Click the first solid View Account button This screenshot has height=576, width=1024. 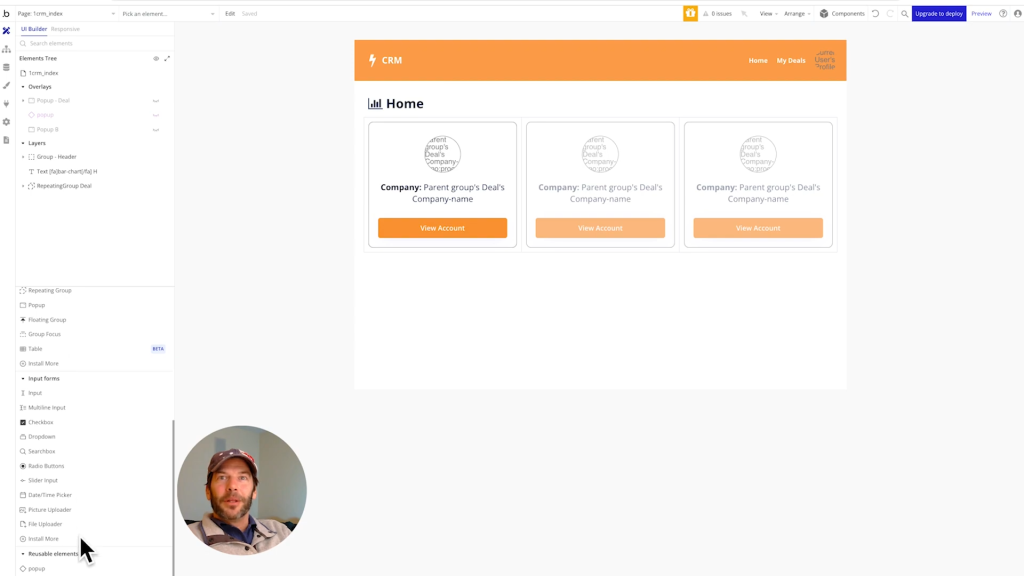(x=442, y=228)
